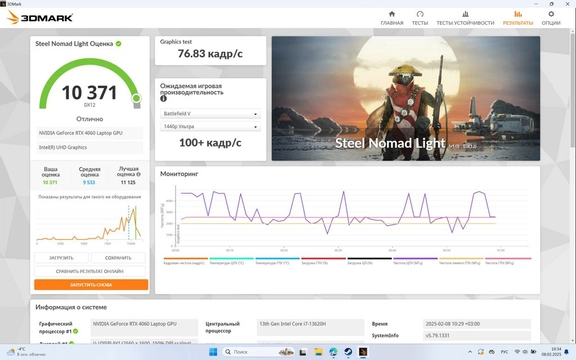This screenshot has height=360, width=576.
Task: Click the info icon under expected game performance
Action: (x=163, y=98)
